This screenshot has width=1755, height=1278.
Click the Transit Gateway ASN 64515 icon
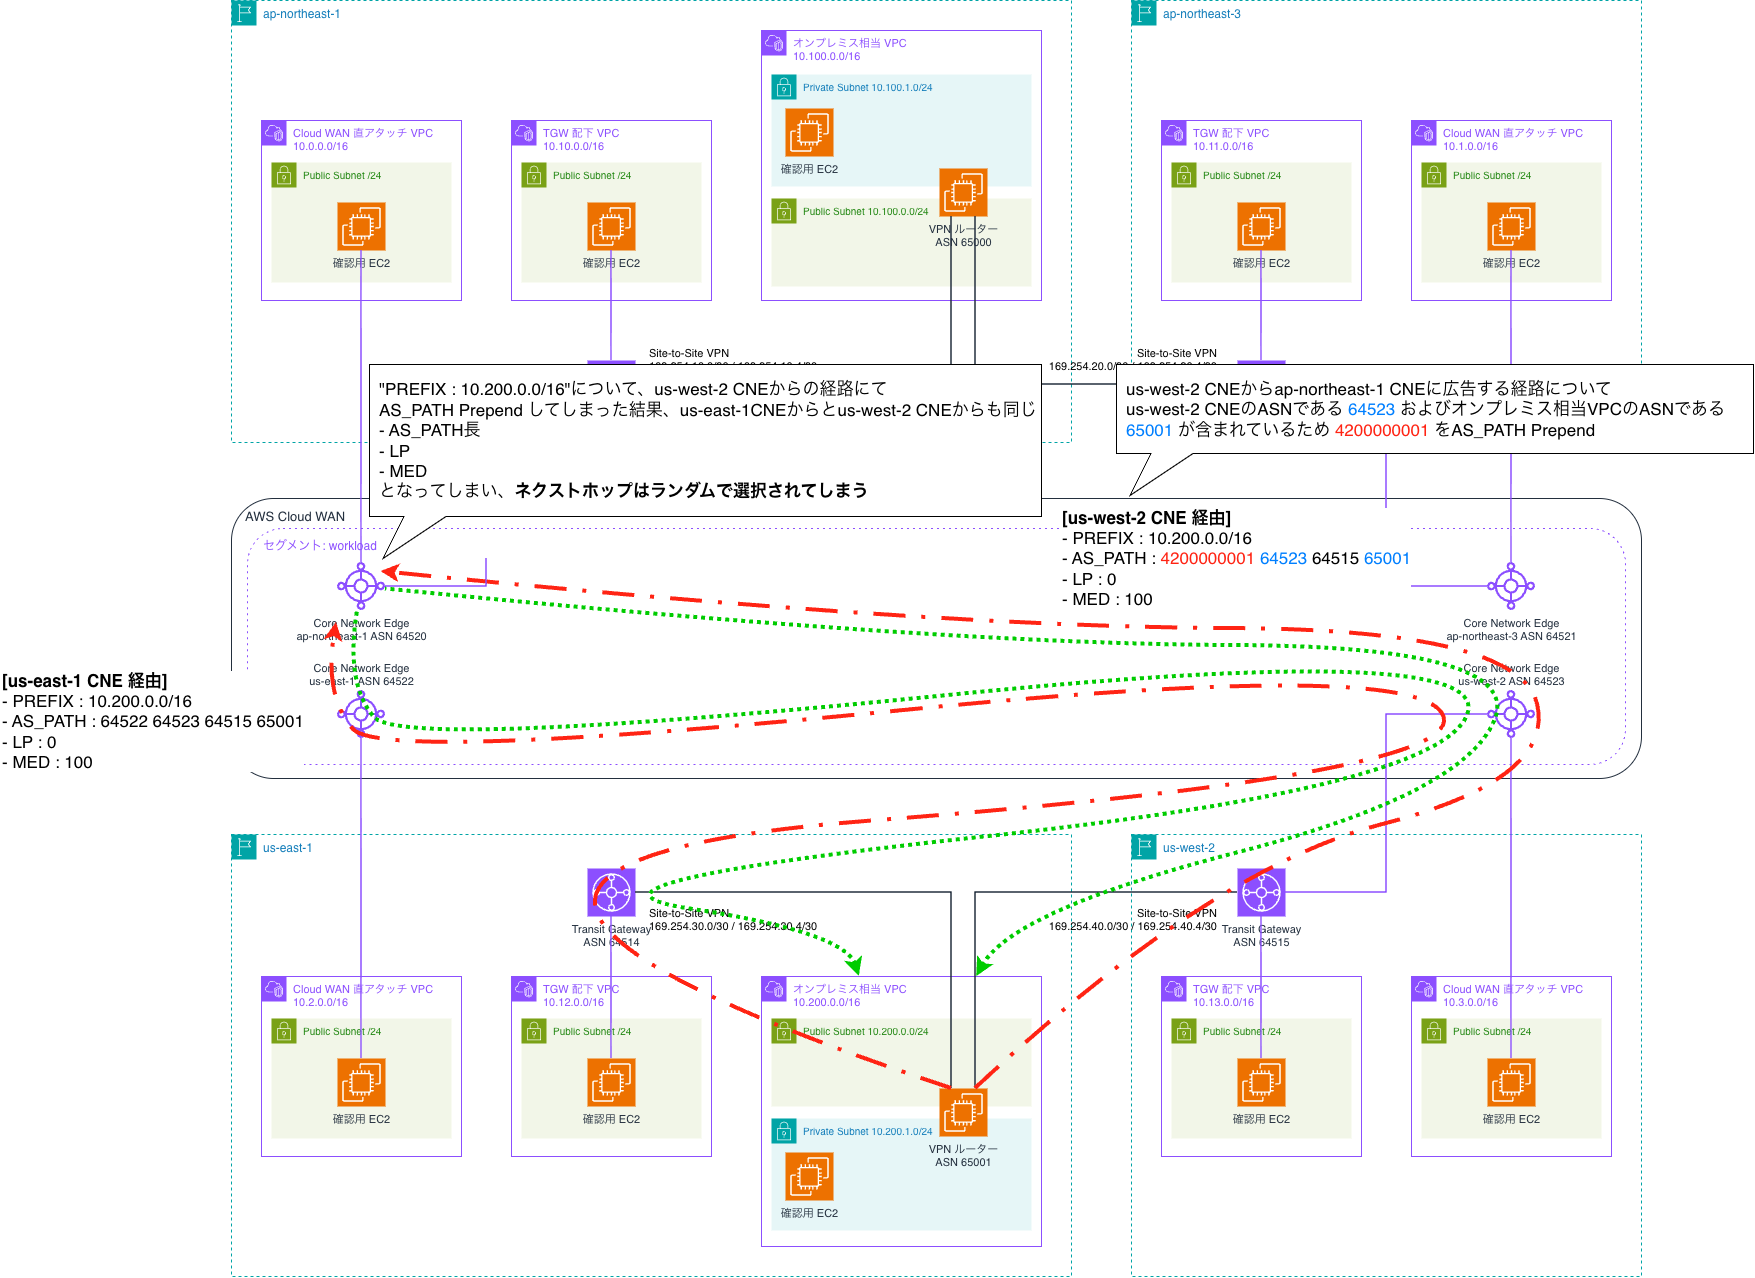pos(1261,893)
